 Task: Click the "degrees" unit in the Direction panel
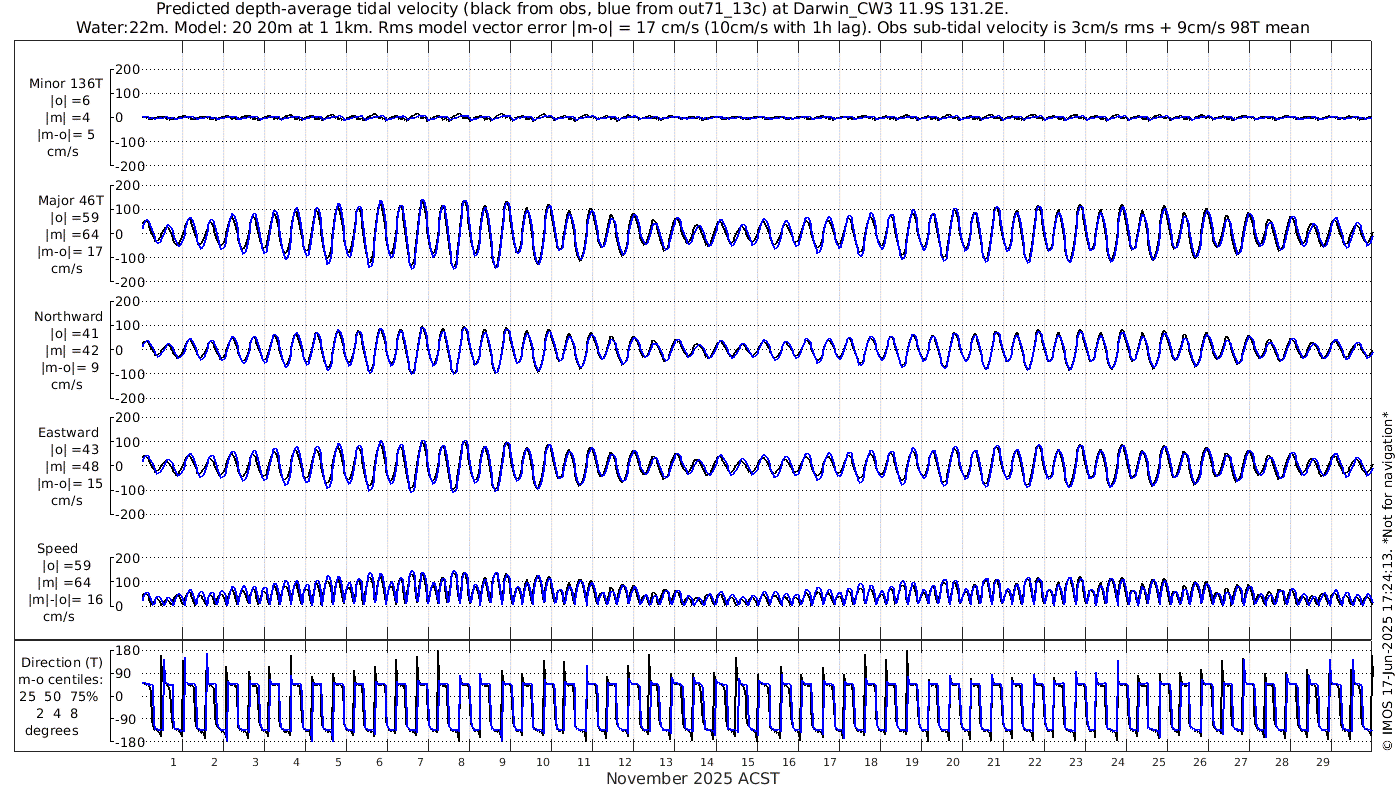pyautogui.click(x=52, y=730)
